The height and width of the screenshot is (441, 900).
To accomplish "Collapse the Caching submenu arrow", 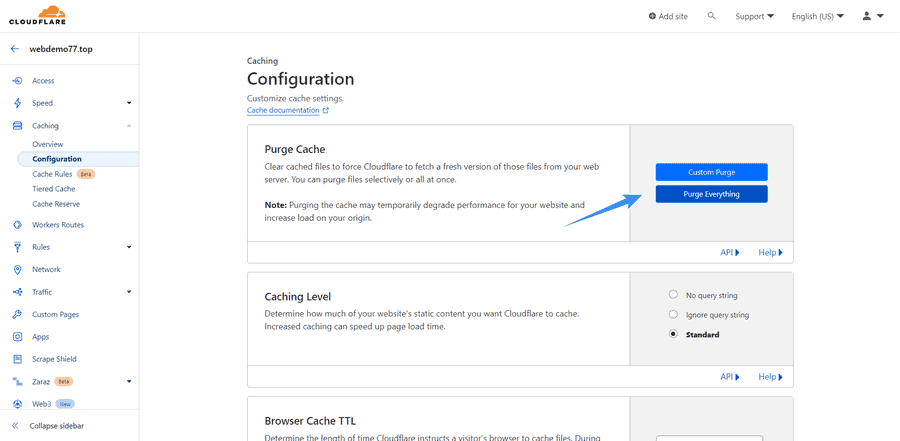I will click(x=129, y=126).
